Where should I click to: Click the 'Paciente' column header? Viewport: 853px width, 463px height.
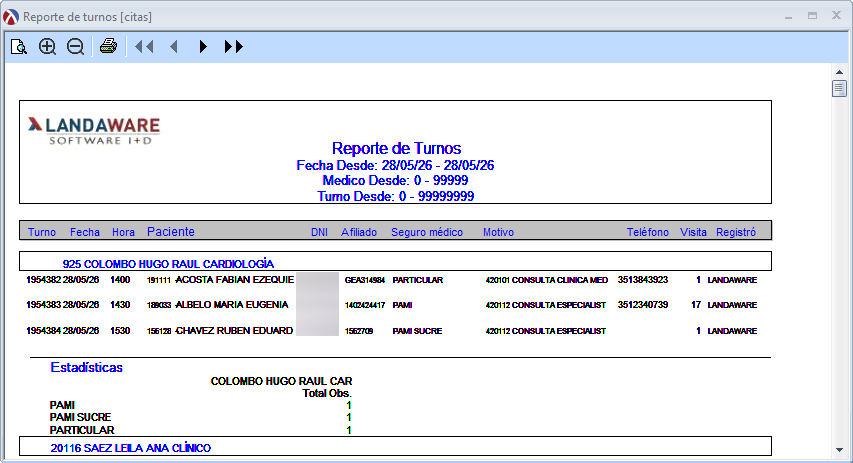[x=171, y=232]
